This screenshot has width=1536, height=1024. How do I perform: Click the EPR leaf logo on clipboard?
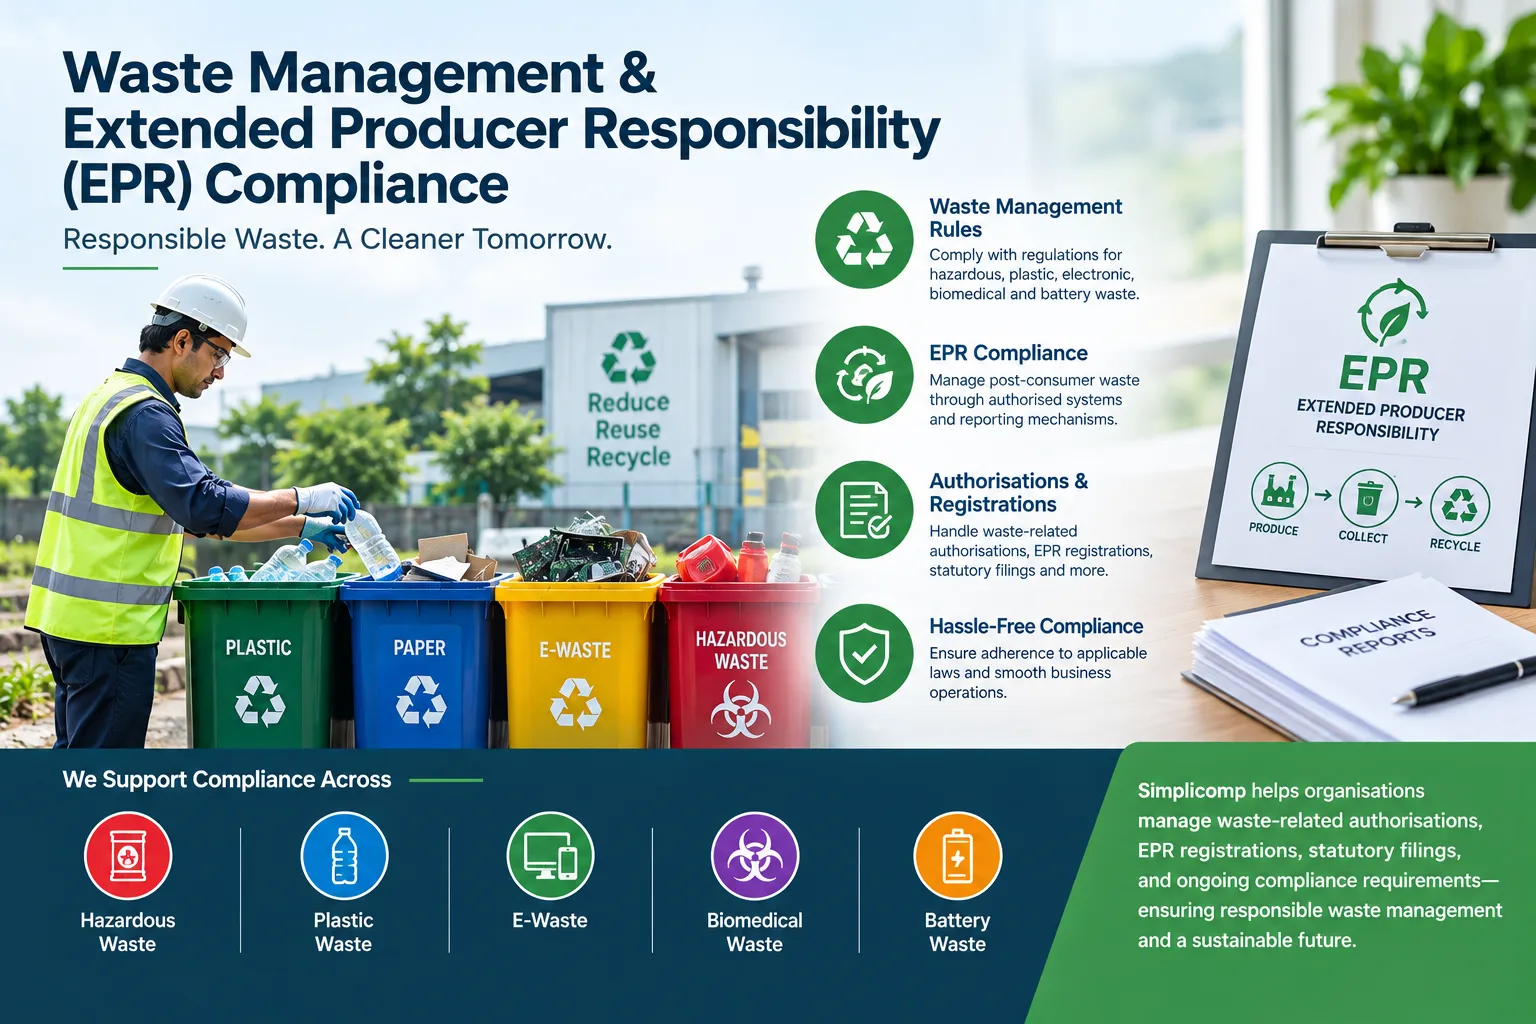[x=1392, y=312]
